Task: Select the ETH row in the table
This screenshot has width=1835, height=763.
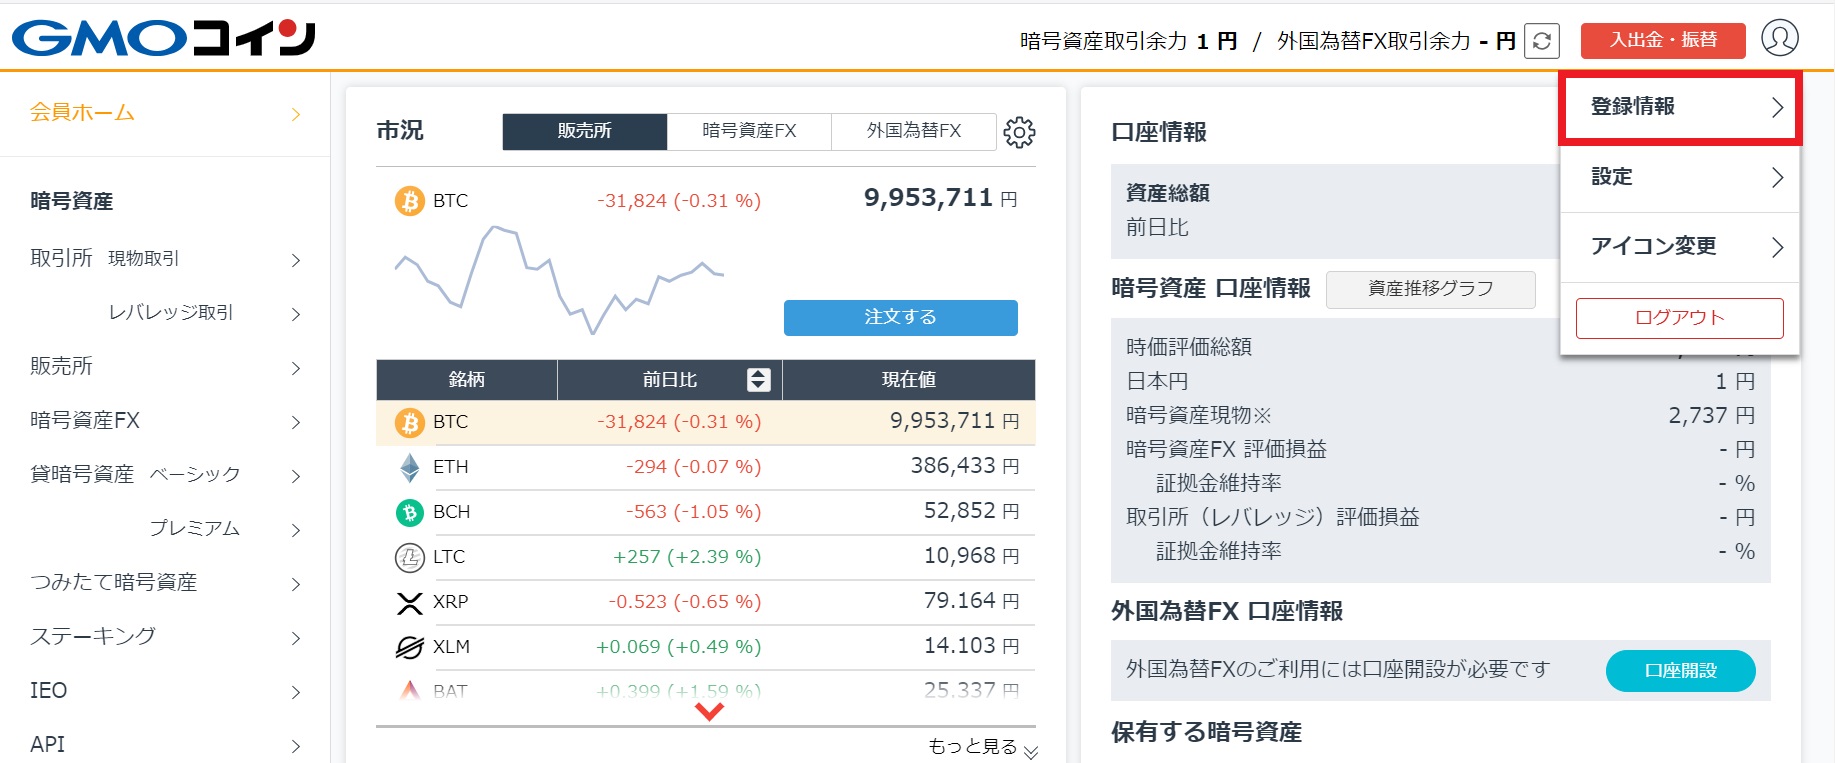Action: pyautogui.click(x=706, y=467)
